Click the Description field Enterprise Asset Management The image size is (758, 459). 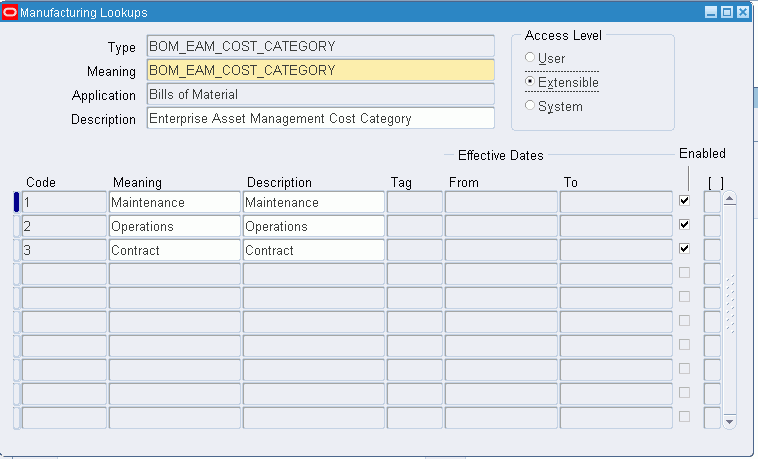(321, 118)
